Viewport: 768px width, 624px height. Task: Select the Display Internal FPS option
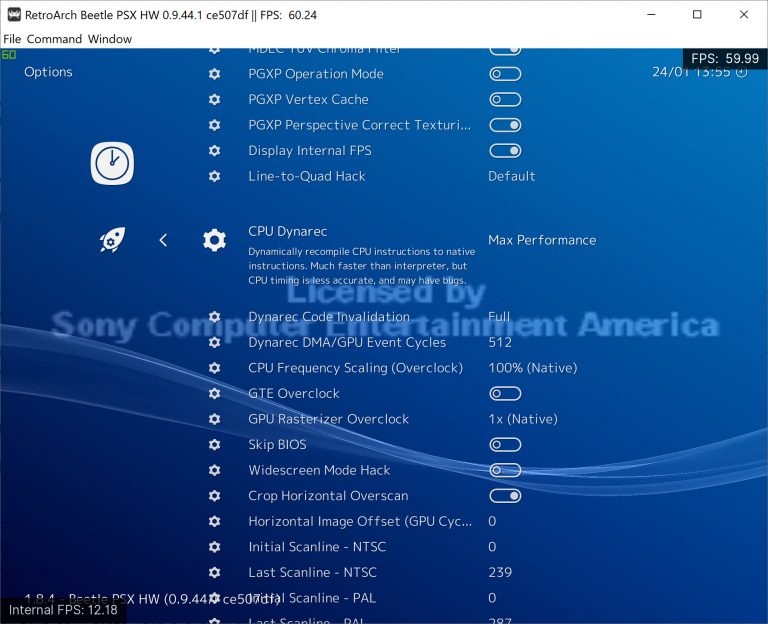point(310,150)
